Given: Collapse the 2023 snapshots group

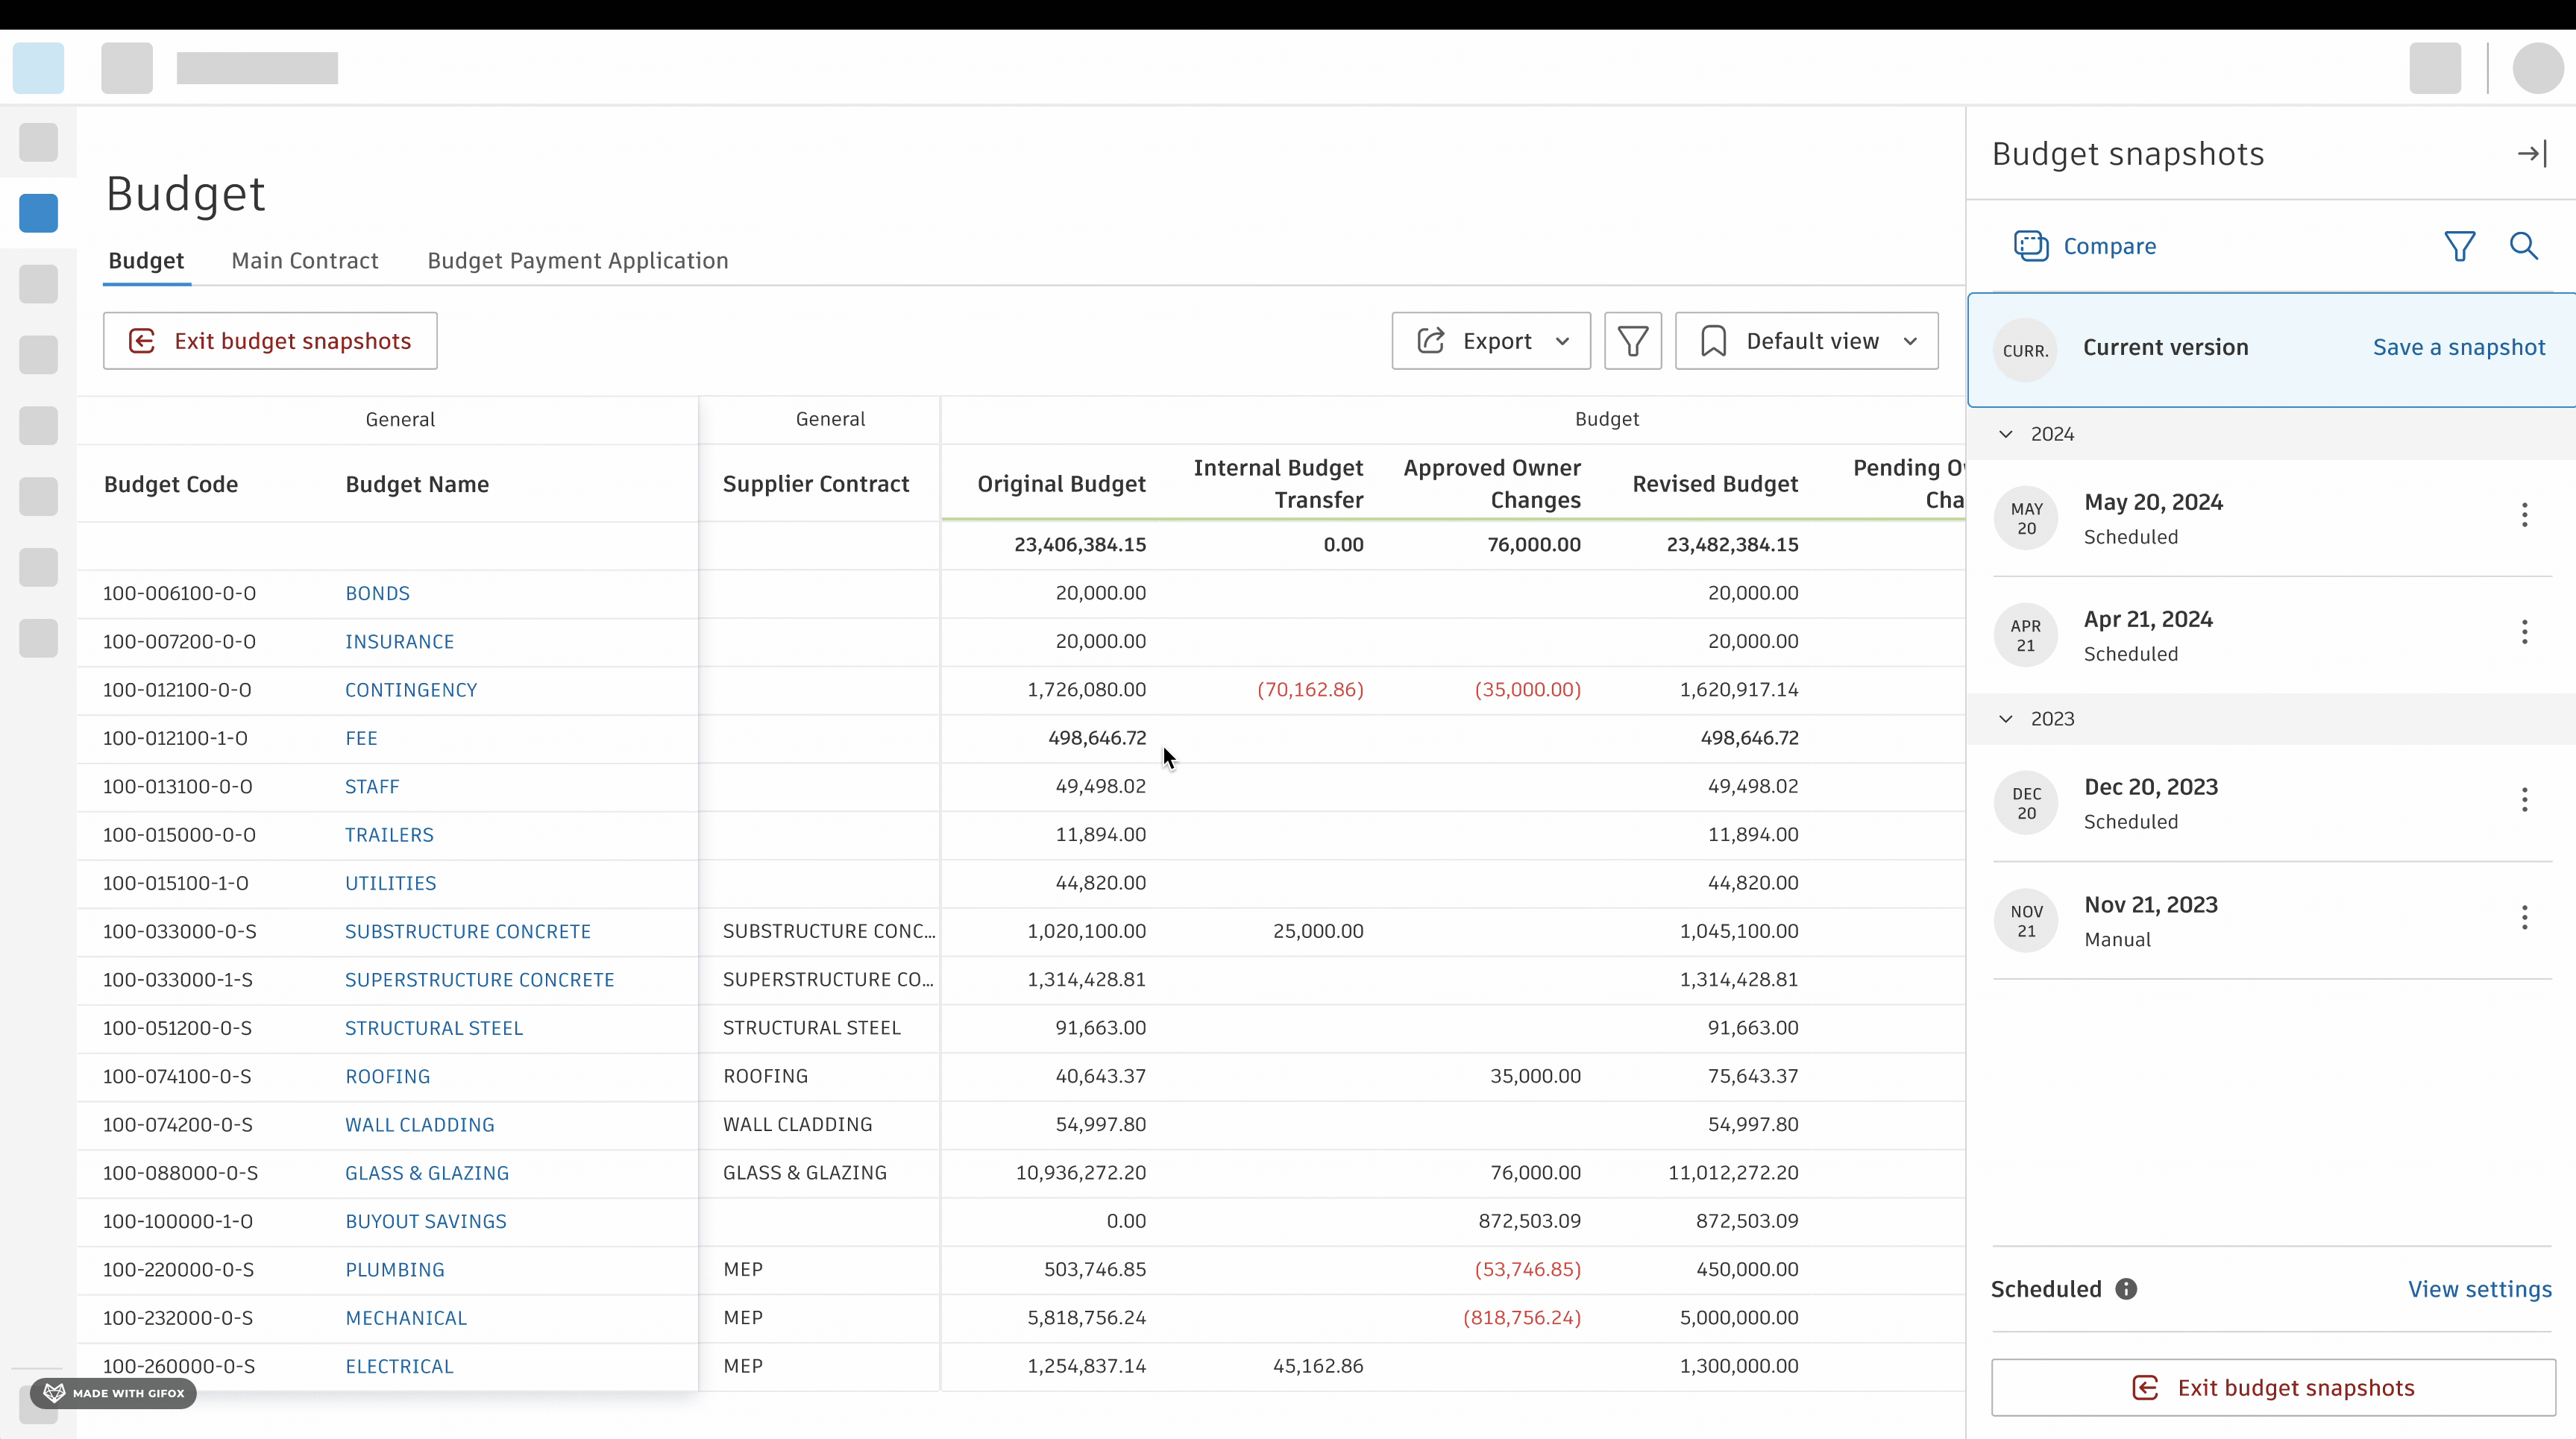Looking at the screenshot, I should (x=2006, y=719).
